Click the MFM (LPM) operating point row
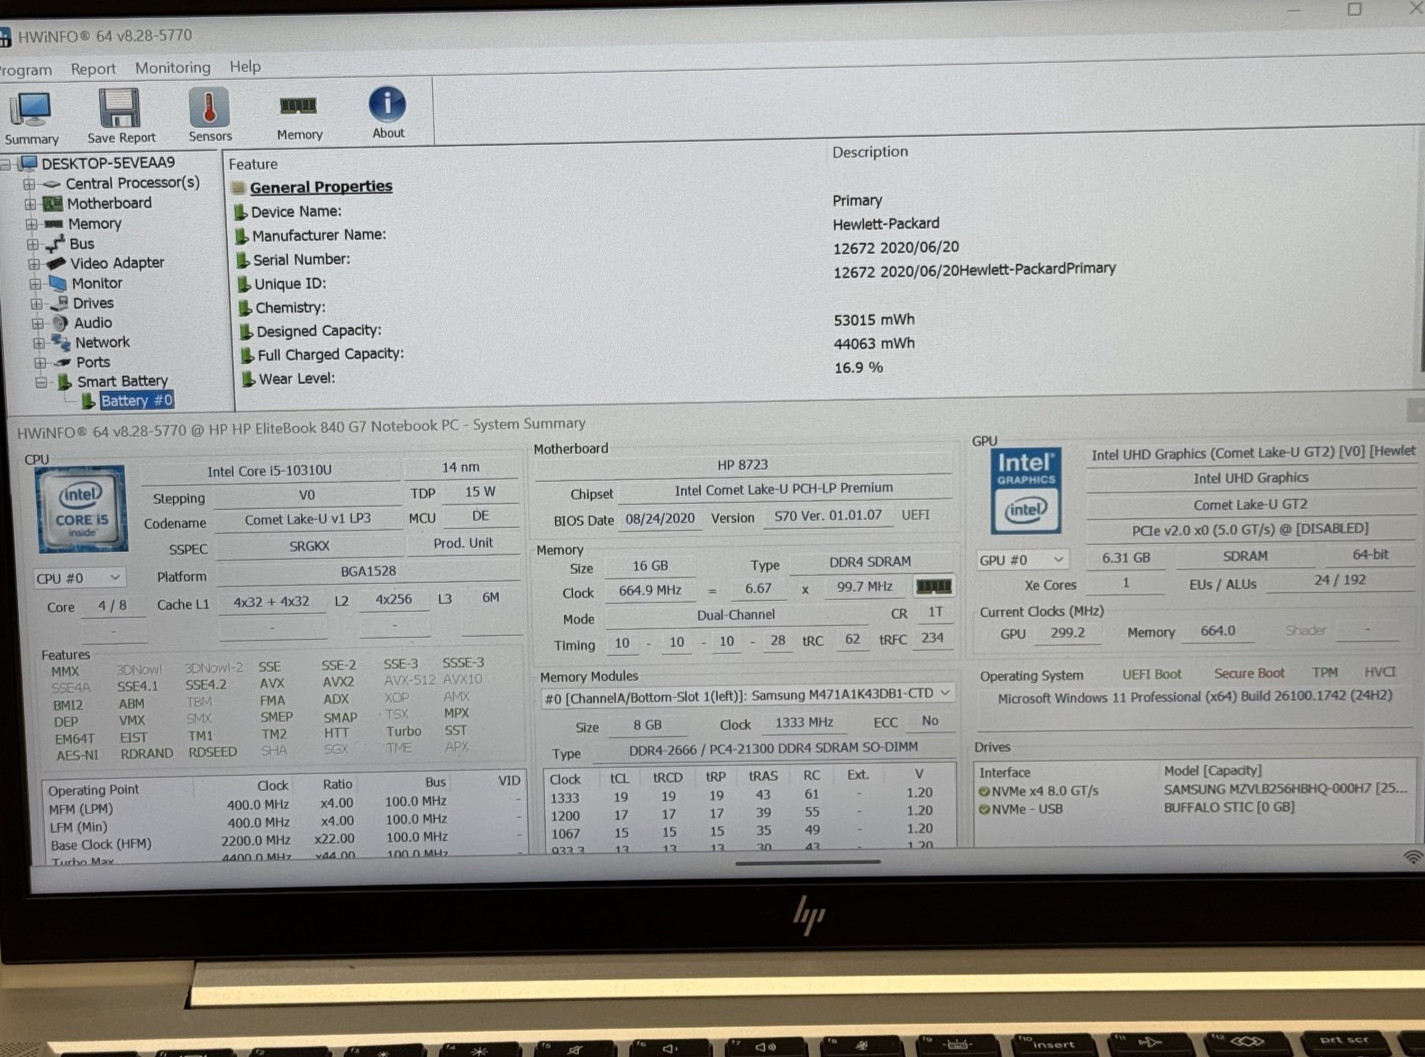Image resolution: width=1425 pixels, height=1057 pixels. point(285,805)
